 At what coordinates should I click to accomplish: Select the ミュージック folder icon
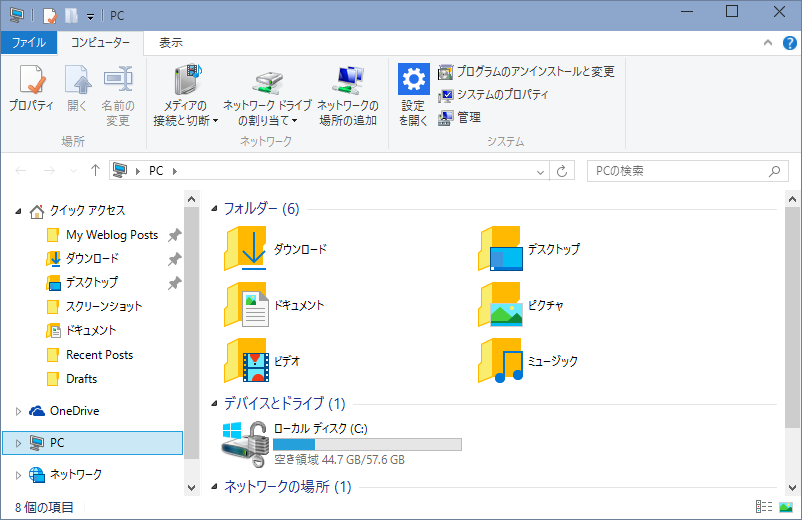(x=500, y=361)
